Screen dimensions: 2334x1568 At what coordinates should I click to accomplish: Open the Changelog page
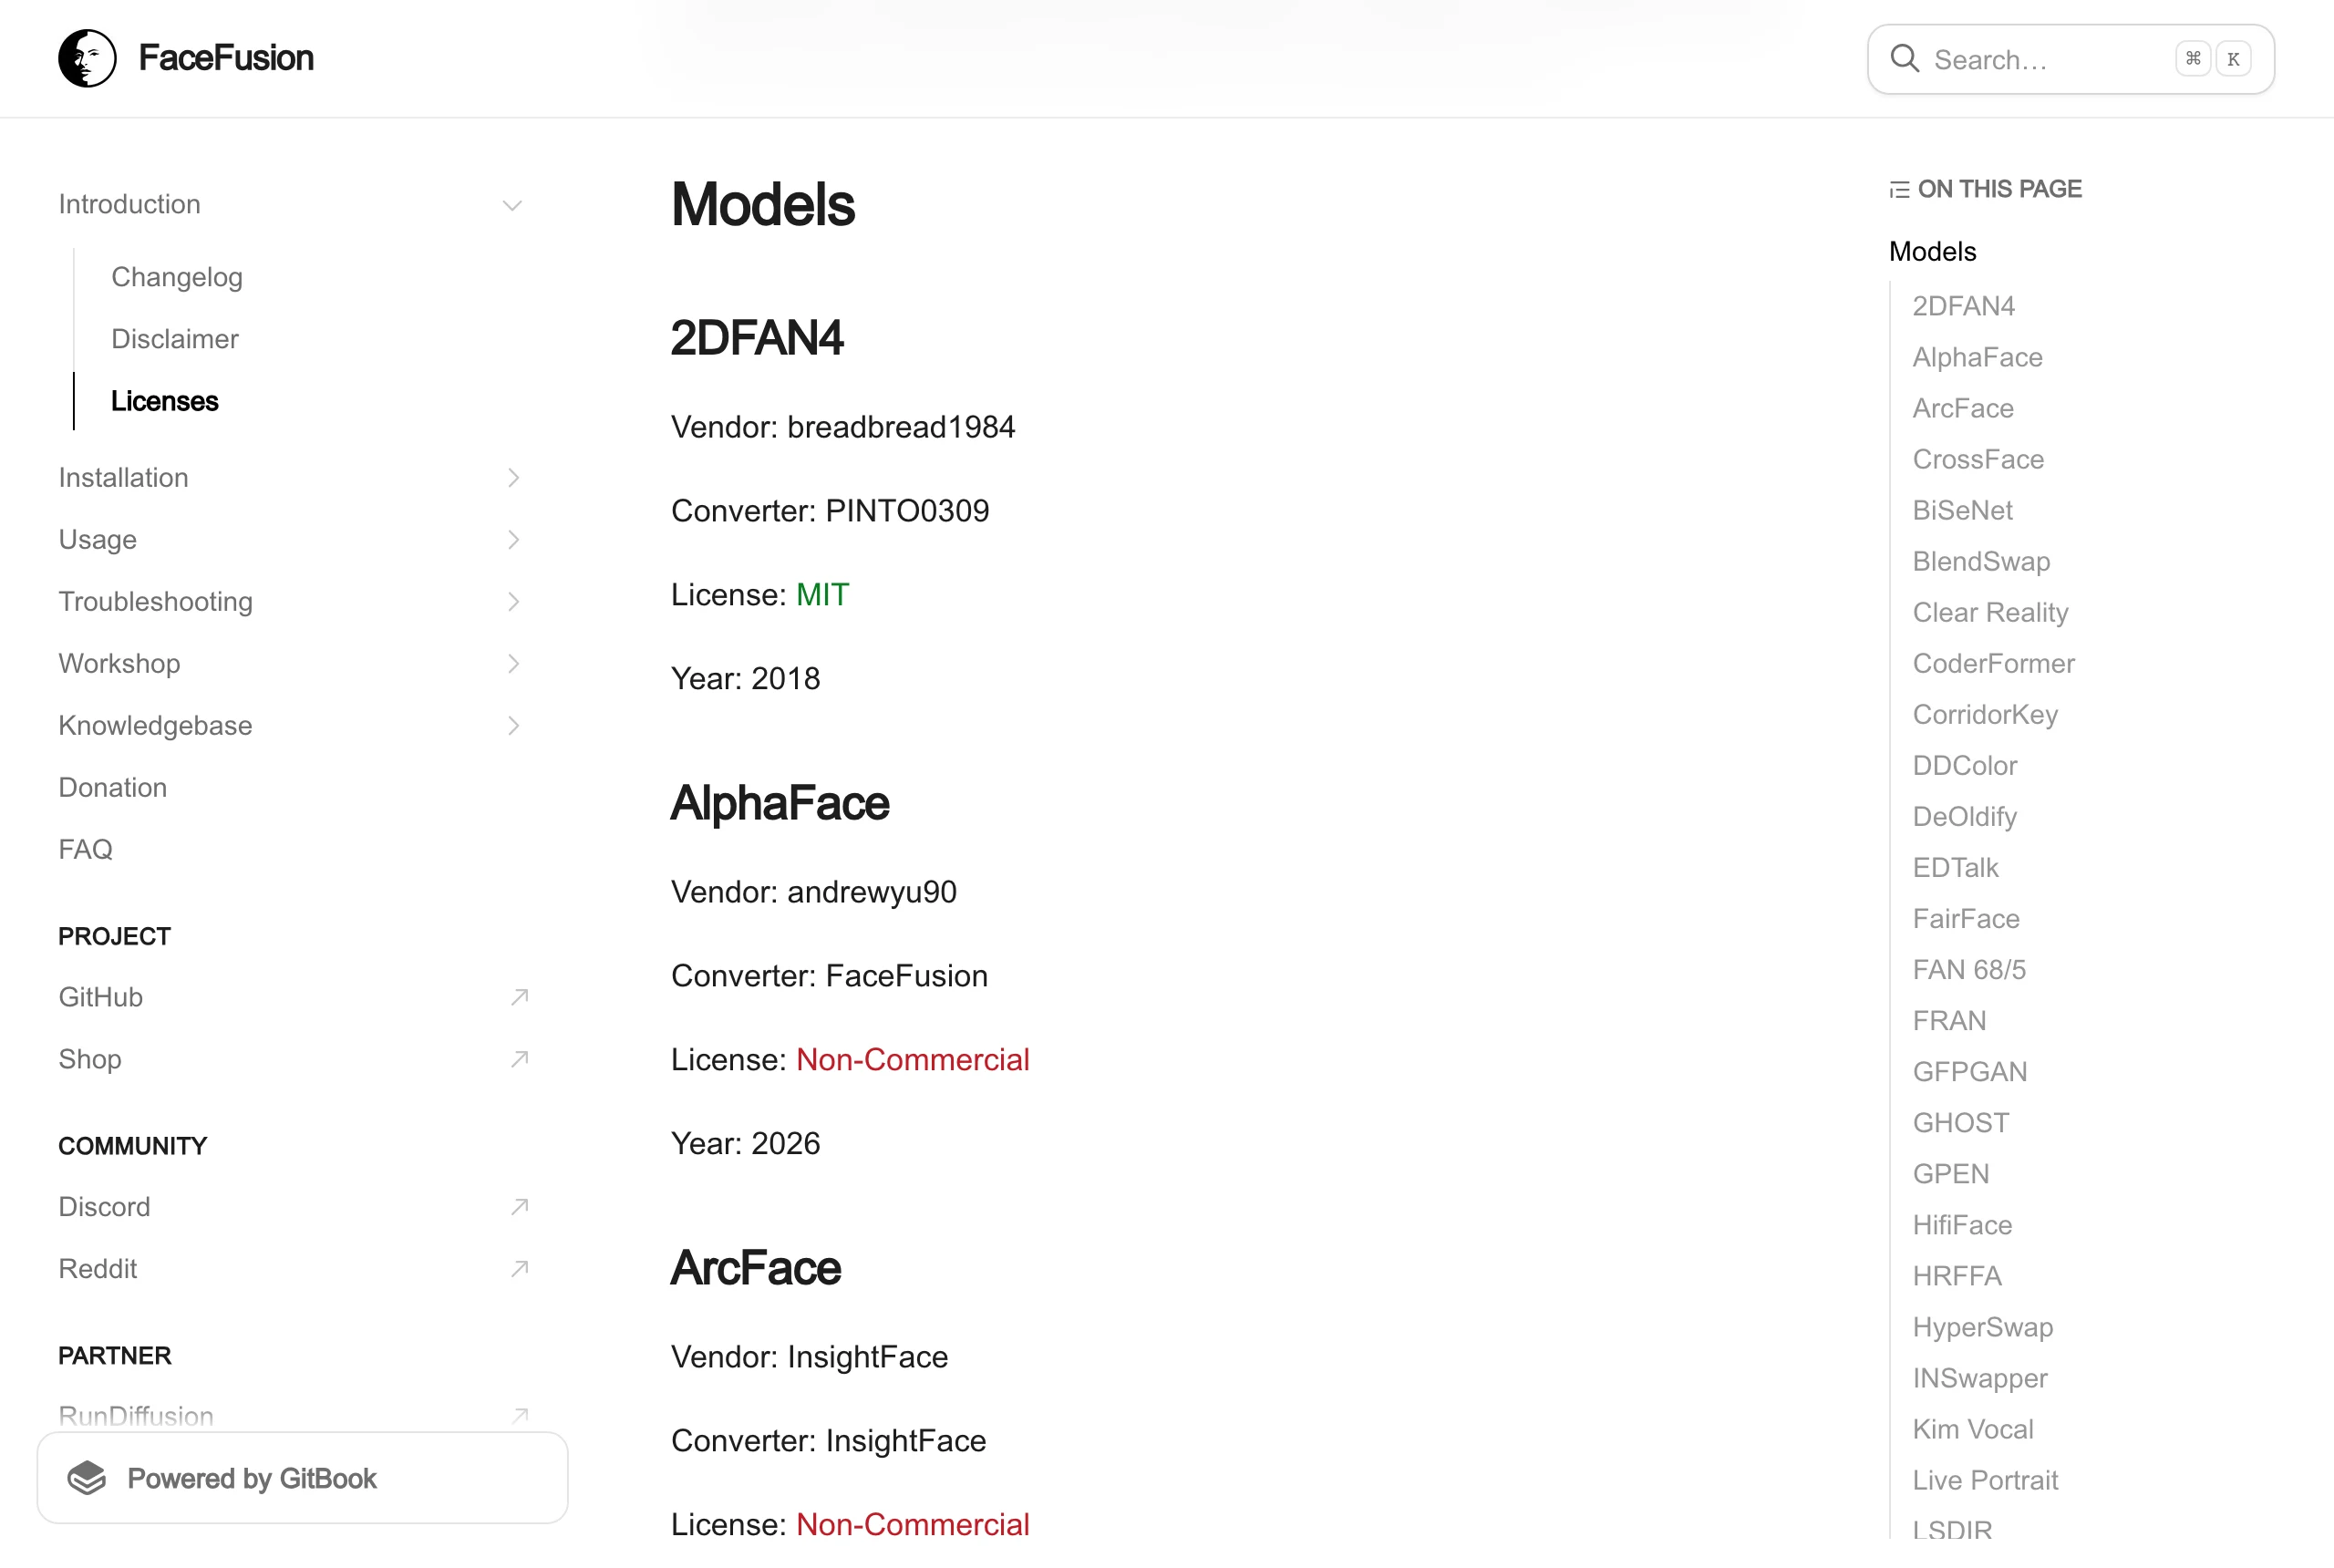[177, 277]
